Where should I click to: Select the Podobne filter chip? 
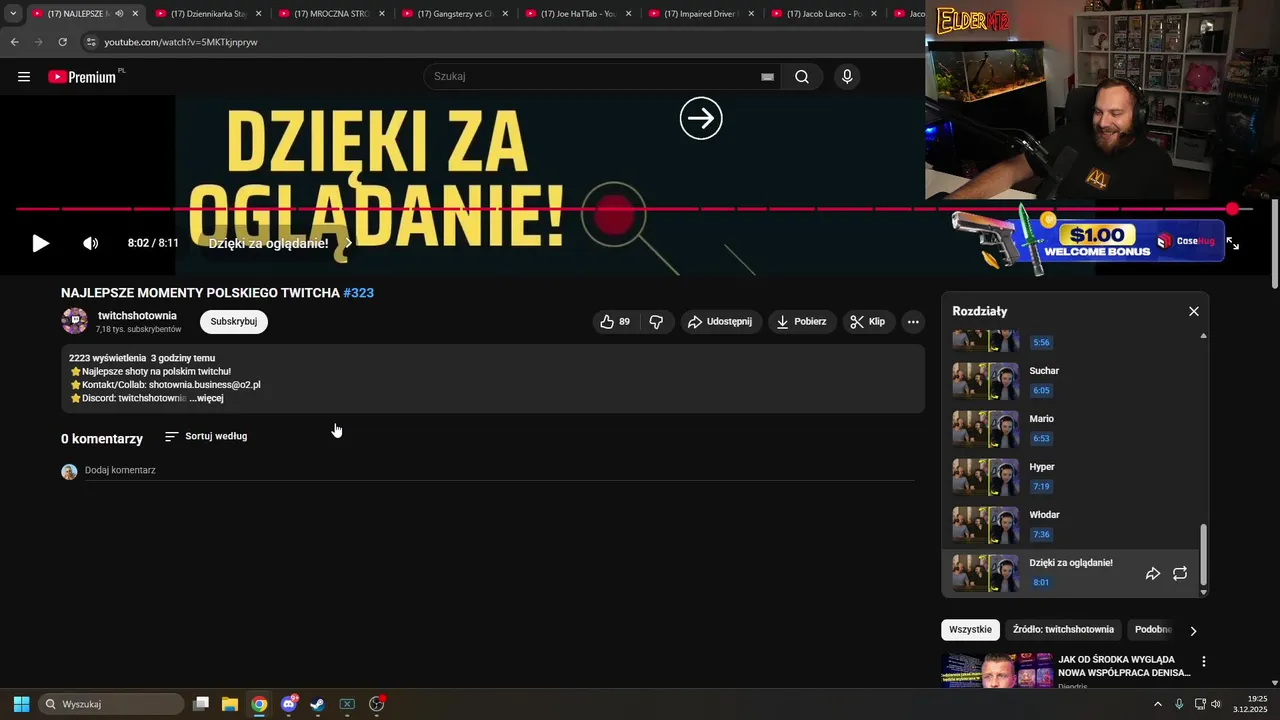[x=1153, y=630]
